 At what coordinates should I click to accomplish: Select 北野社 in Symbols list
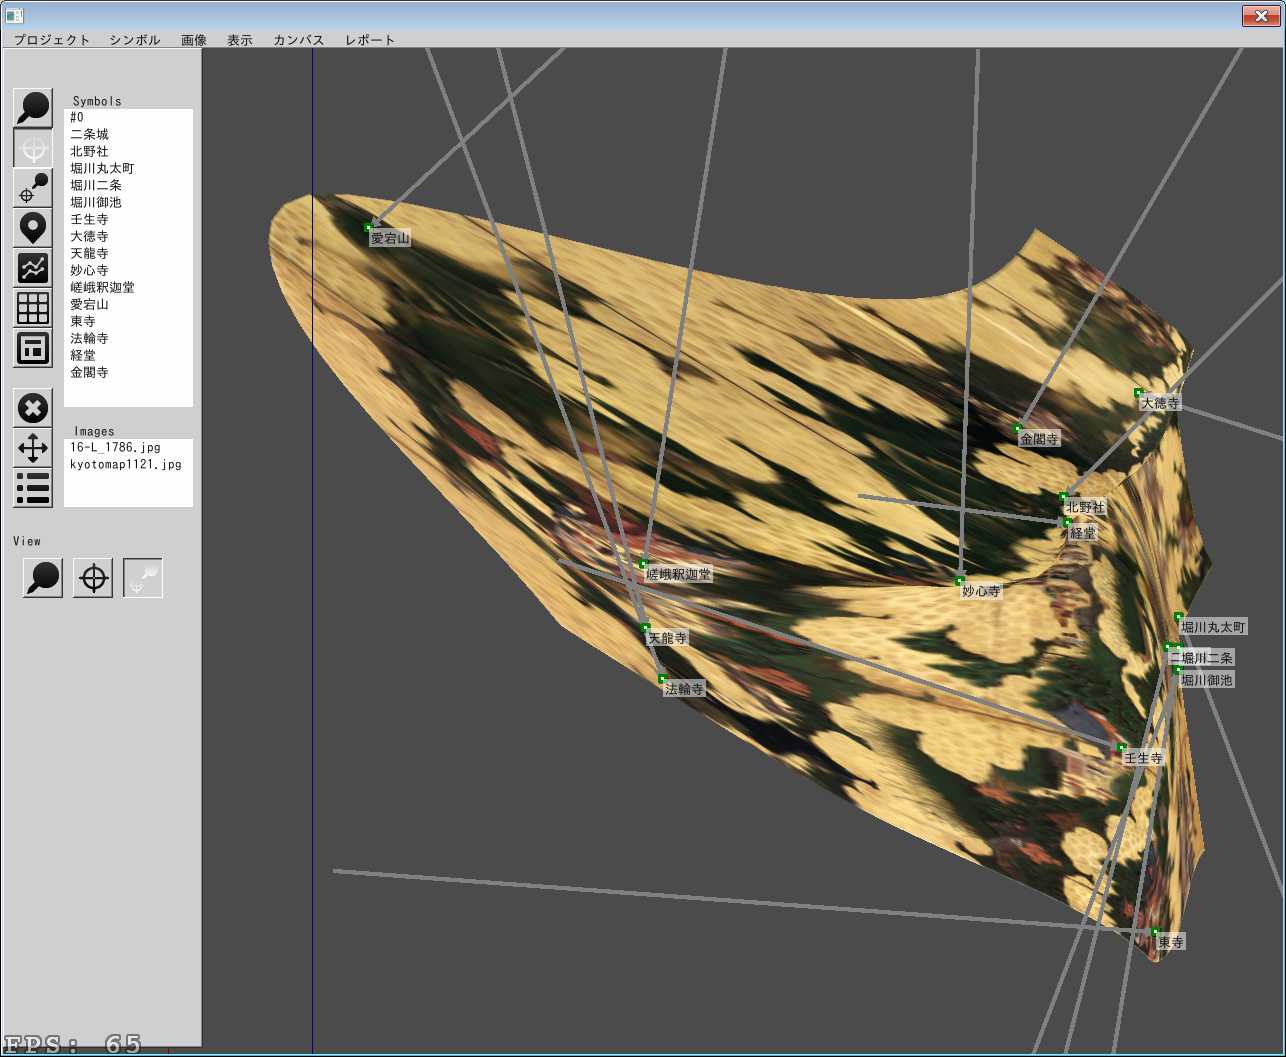coord(128,151)
